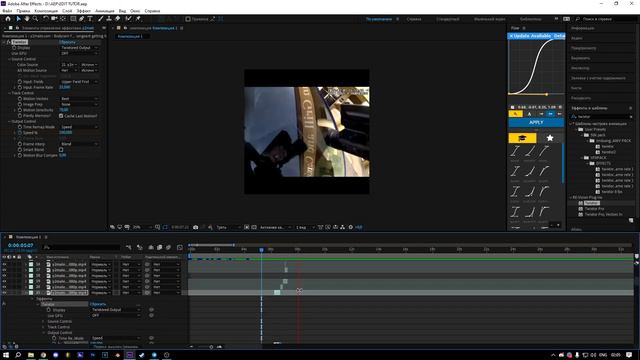The height and width of the screenshot is (360, 640).
Task: Open the Input Fields dropdown
Action: pos(79,82)
